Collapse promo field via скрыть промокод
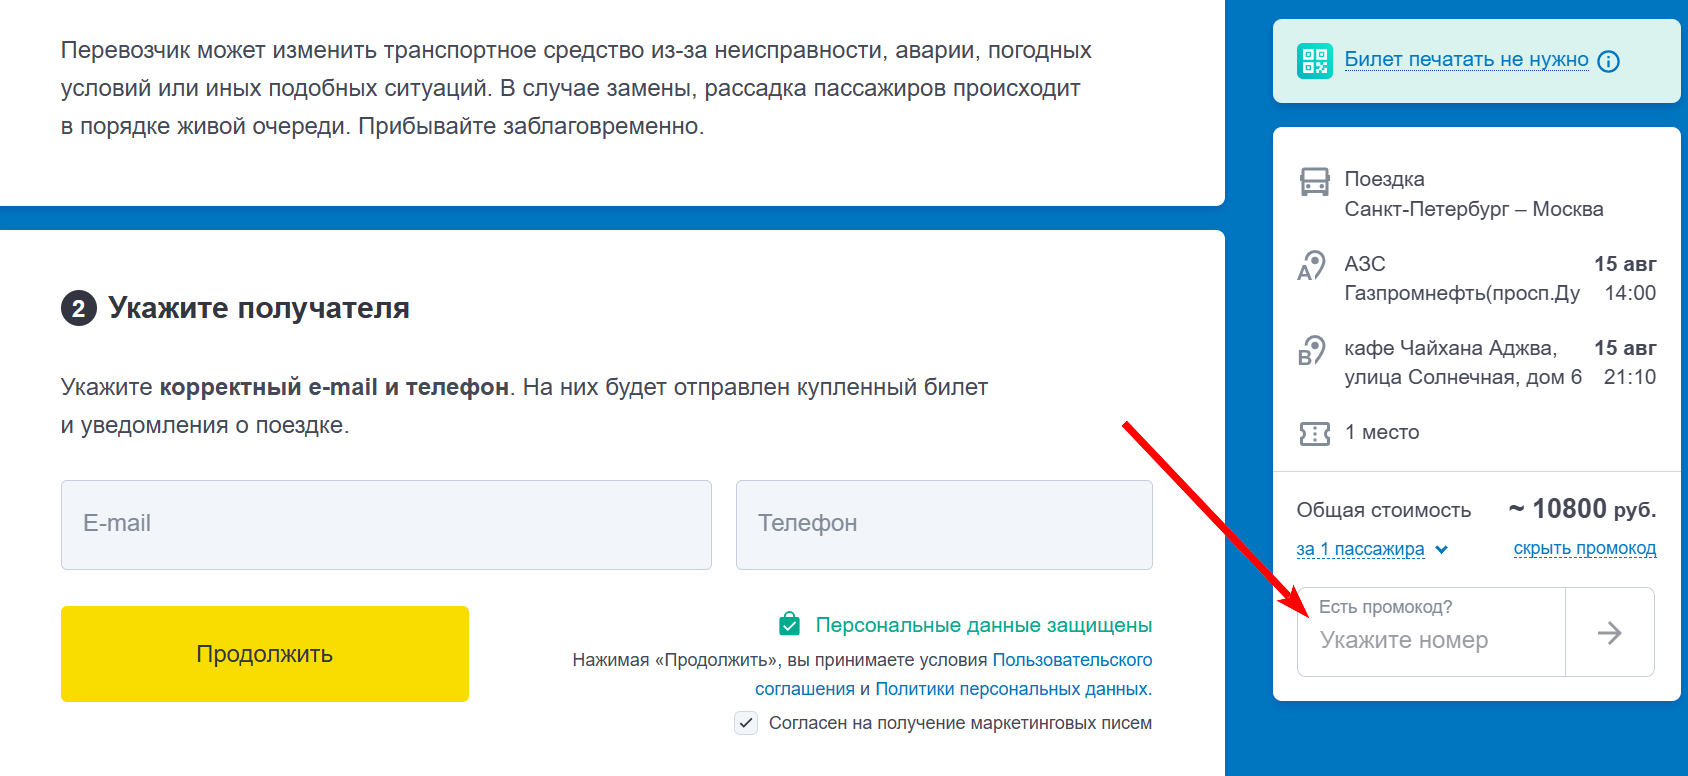 1584,548
